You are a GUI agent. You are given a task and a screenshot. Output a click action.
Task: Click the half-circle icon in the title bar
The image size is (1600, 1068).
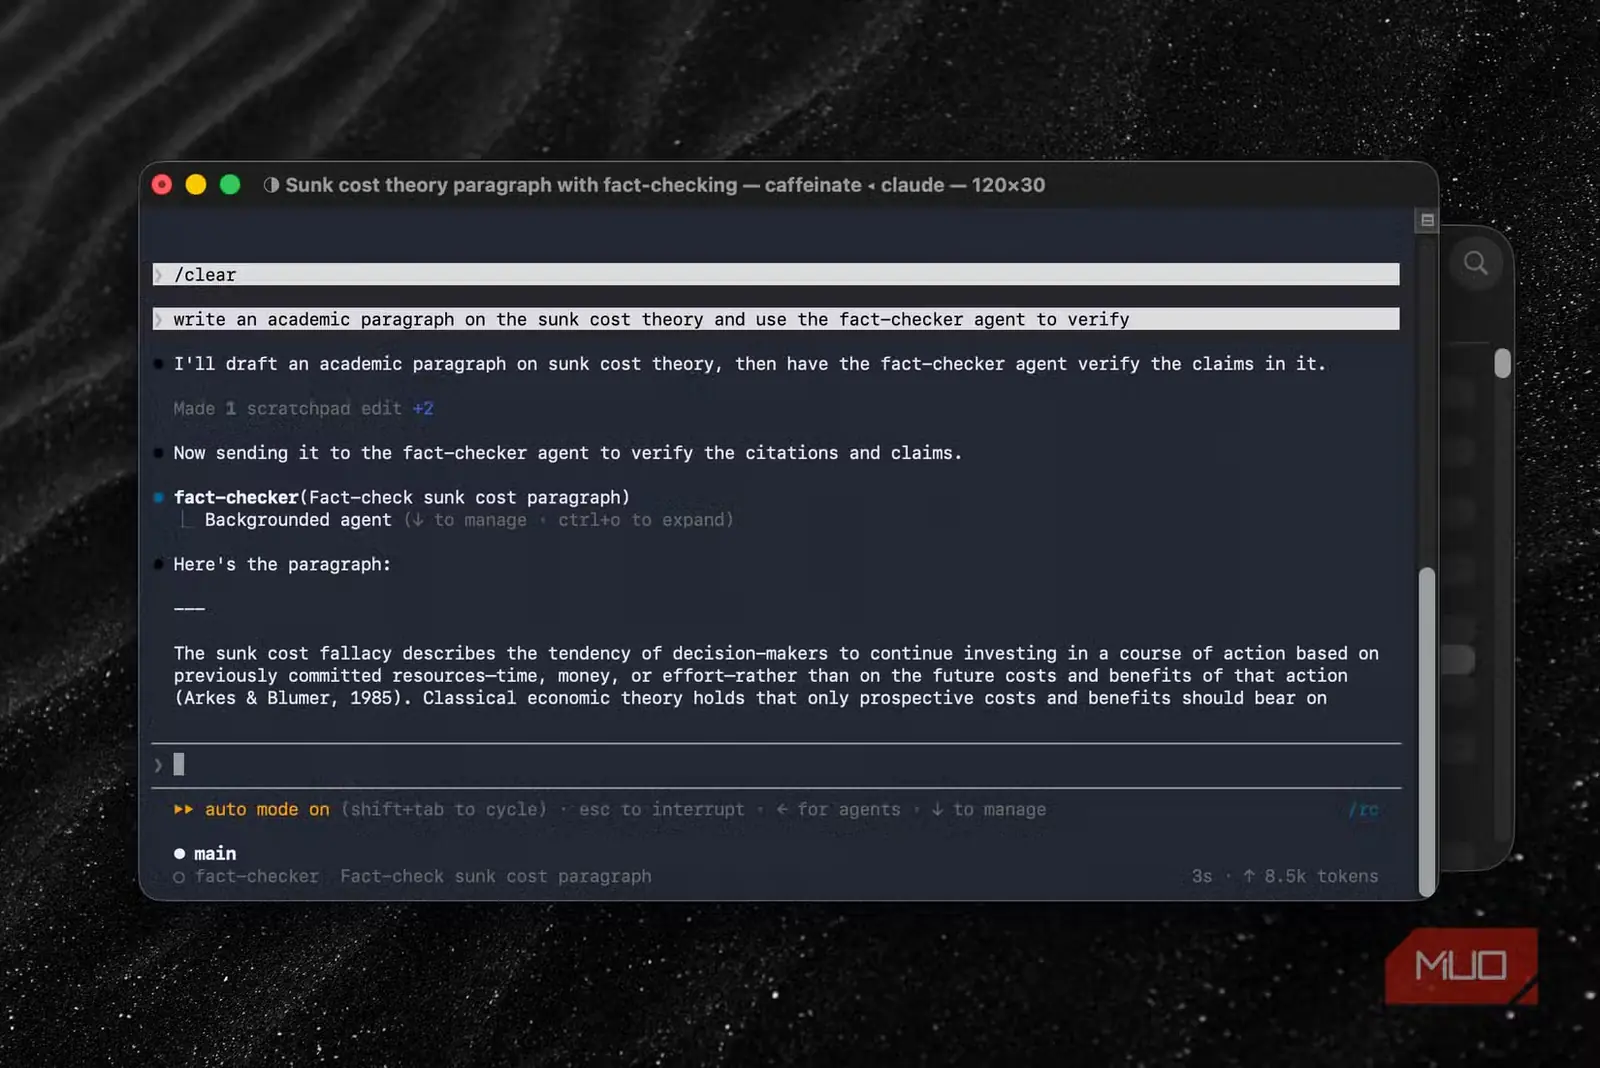271,185
